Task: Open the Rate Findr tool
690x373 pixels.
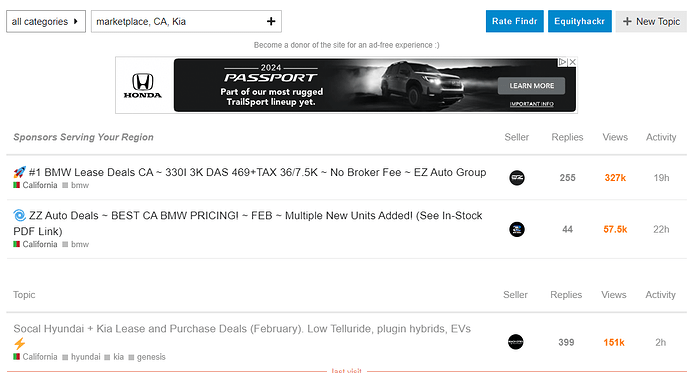Action: (x=514, y=21)
